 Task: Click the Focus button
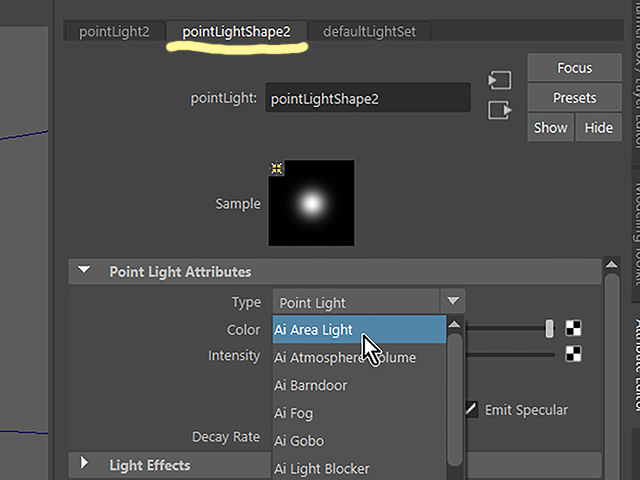coord(574,67)
